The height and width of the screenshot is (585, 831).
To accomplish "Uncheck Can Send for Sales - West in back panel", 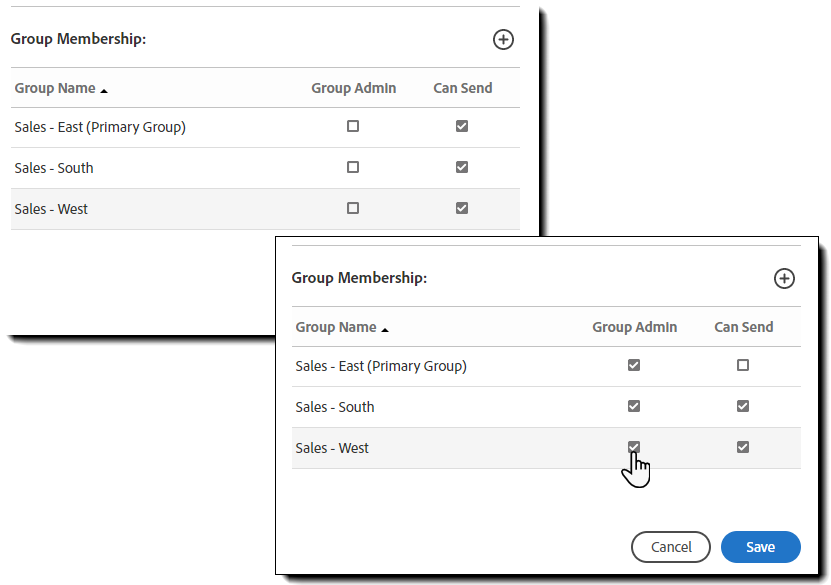I will click(461, 208).
